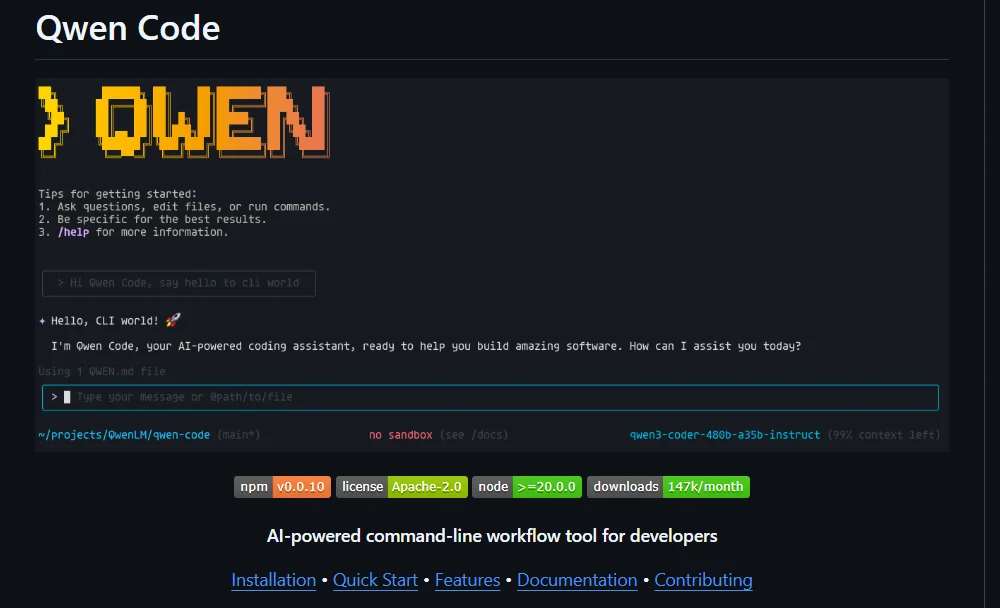Click the '/help' command text
The width and height of the screenshot is (1000, 608).
73,232
